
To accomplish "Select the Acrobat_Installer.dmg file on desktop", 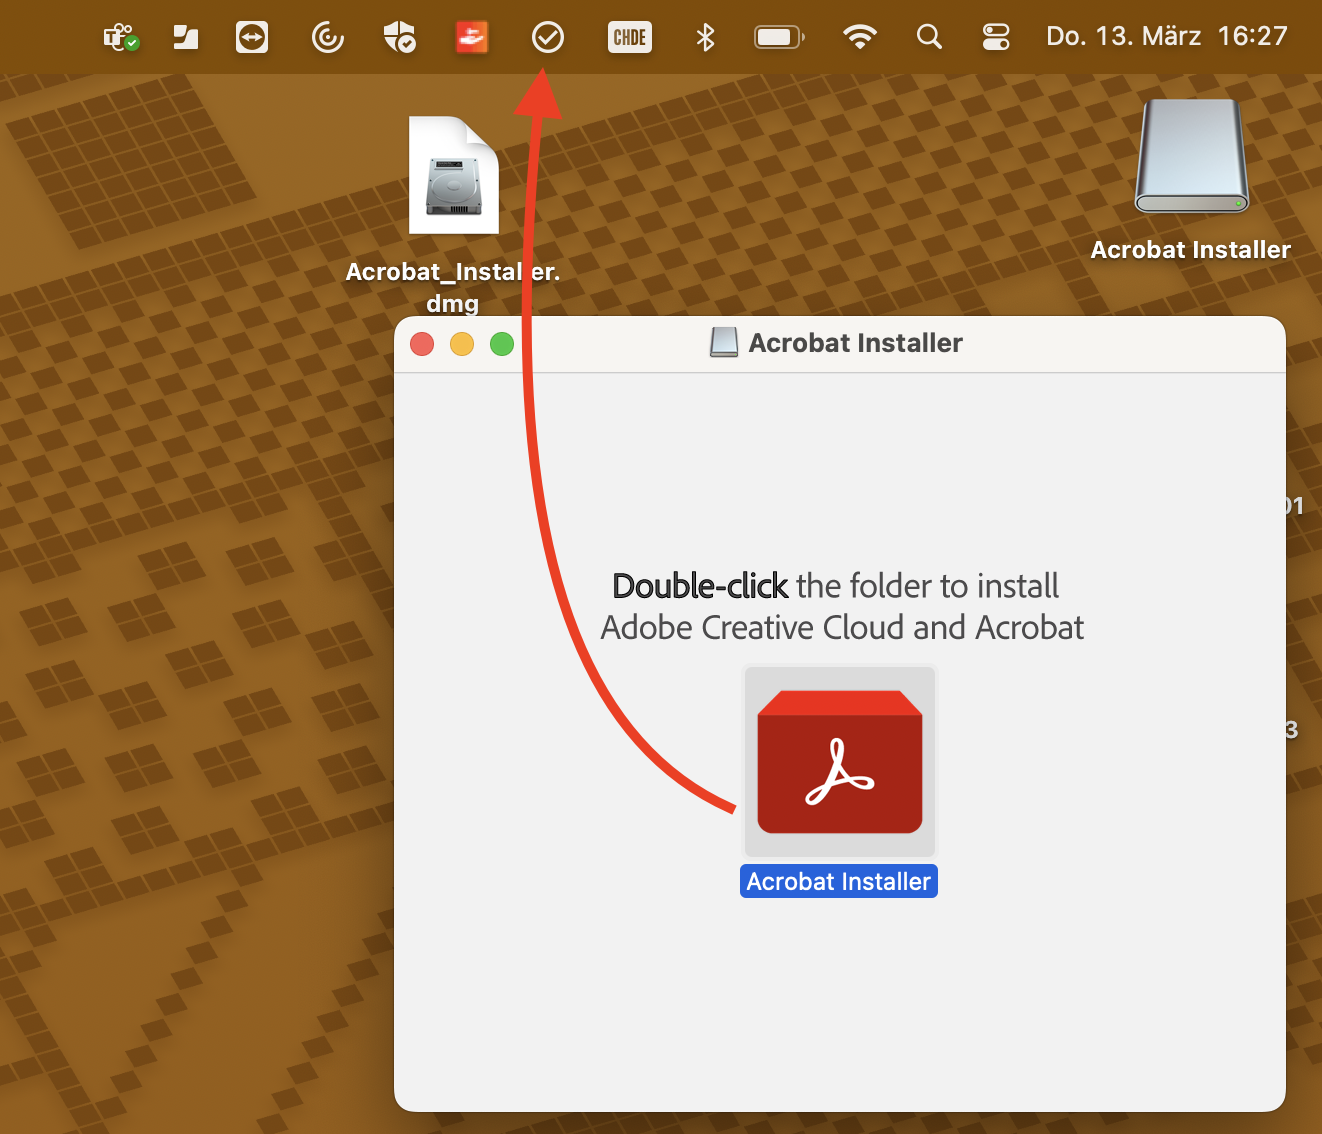I will click(454, 176).
